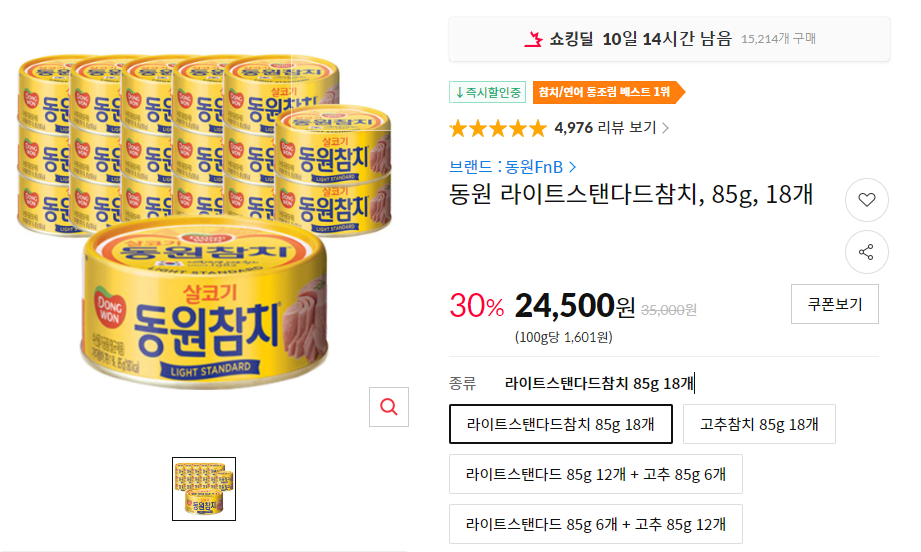Click the orange 참치/연어 통조림 베스트 1위 badge
This screenshot has width=921, height=552.
[x=609, y=92]
